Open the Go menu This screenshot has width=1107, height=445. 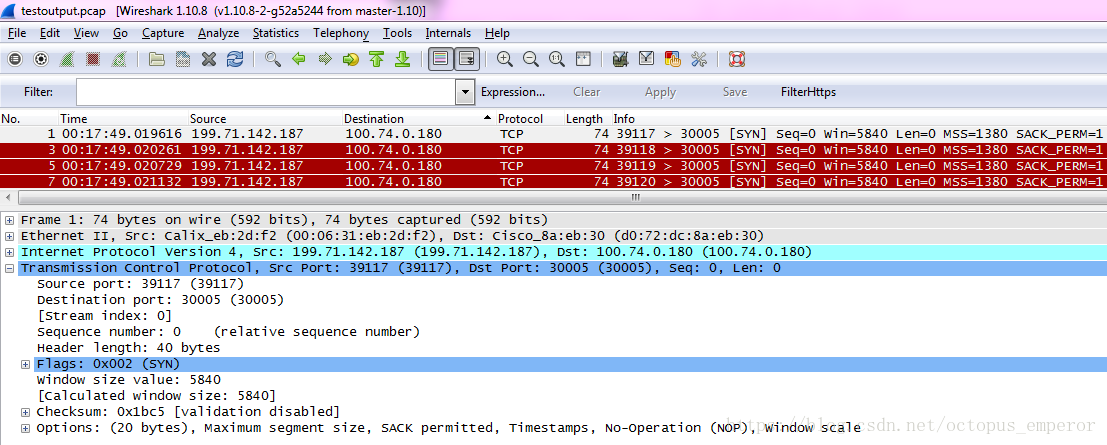click(120, 33)
